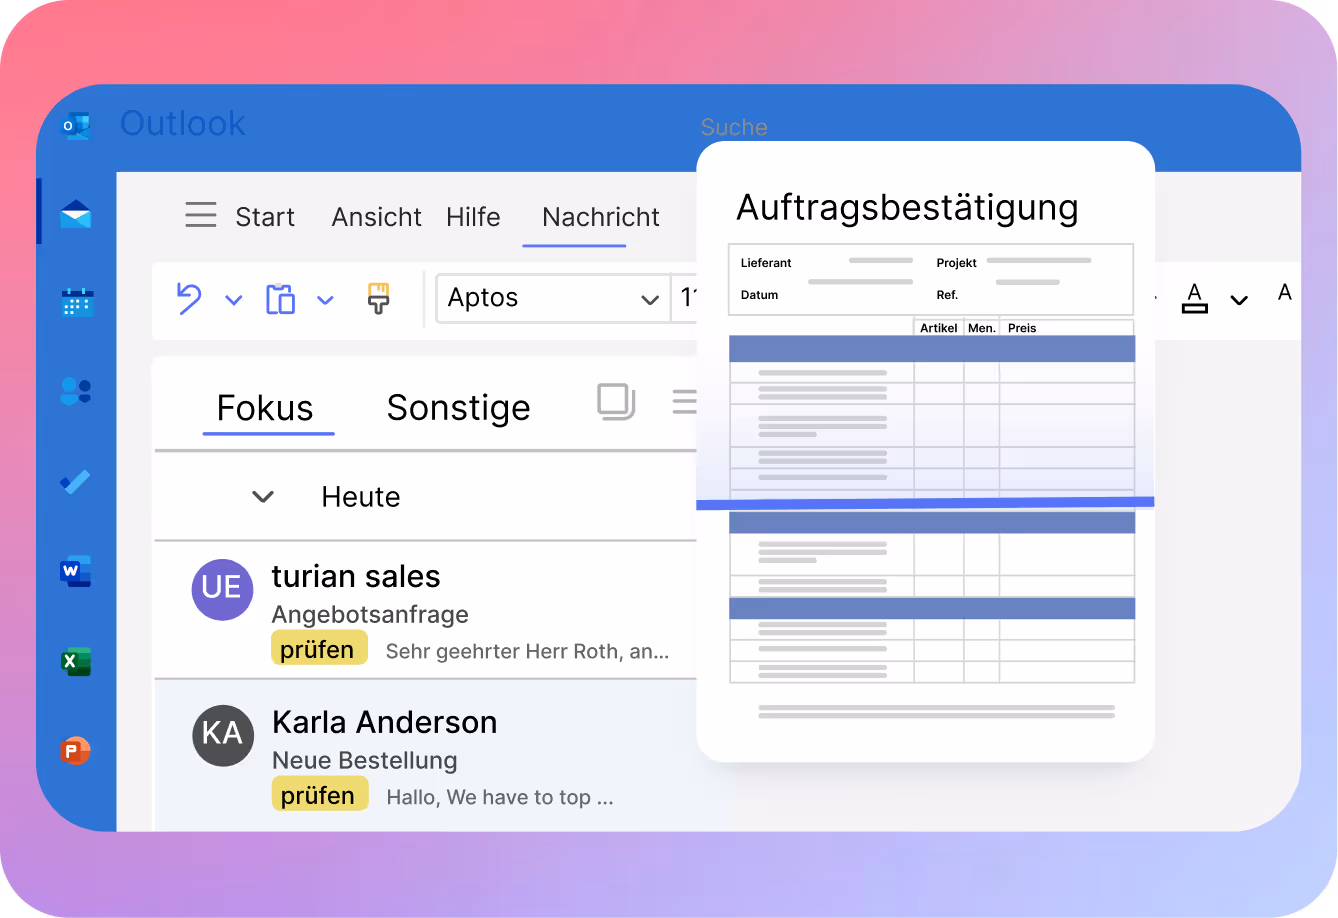Click prüfen tag on Neue Bestellung email

(x=318, y=796)
